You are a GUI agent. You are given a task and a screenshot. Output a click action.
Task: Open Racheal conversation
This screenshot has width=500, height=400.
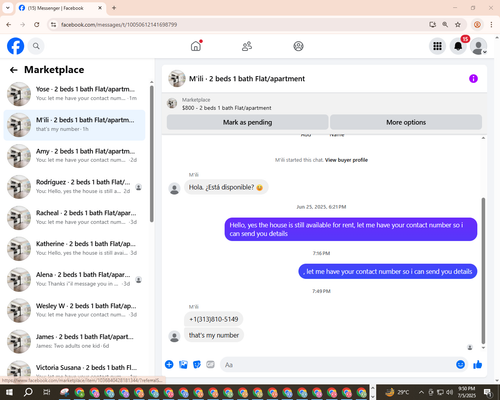point(74,218)
